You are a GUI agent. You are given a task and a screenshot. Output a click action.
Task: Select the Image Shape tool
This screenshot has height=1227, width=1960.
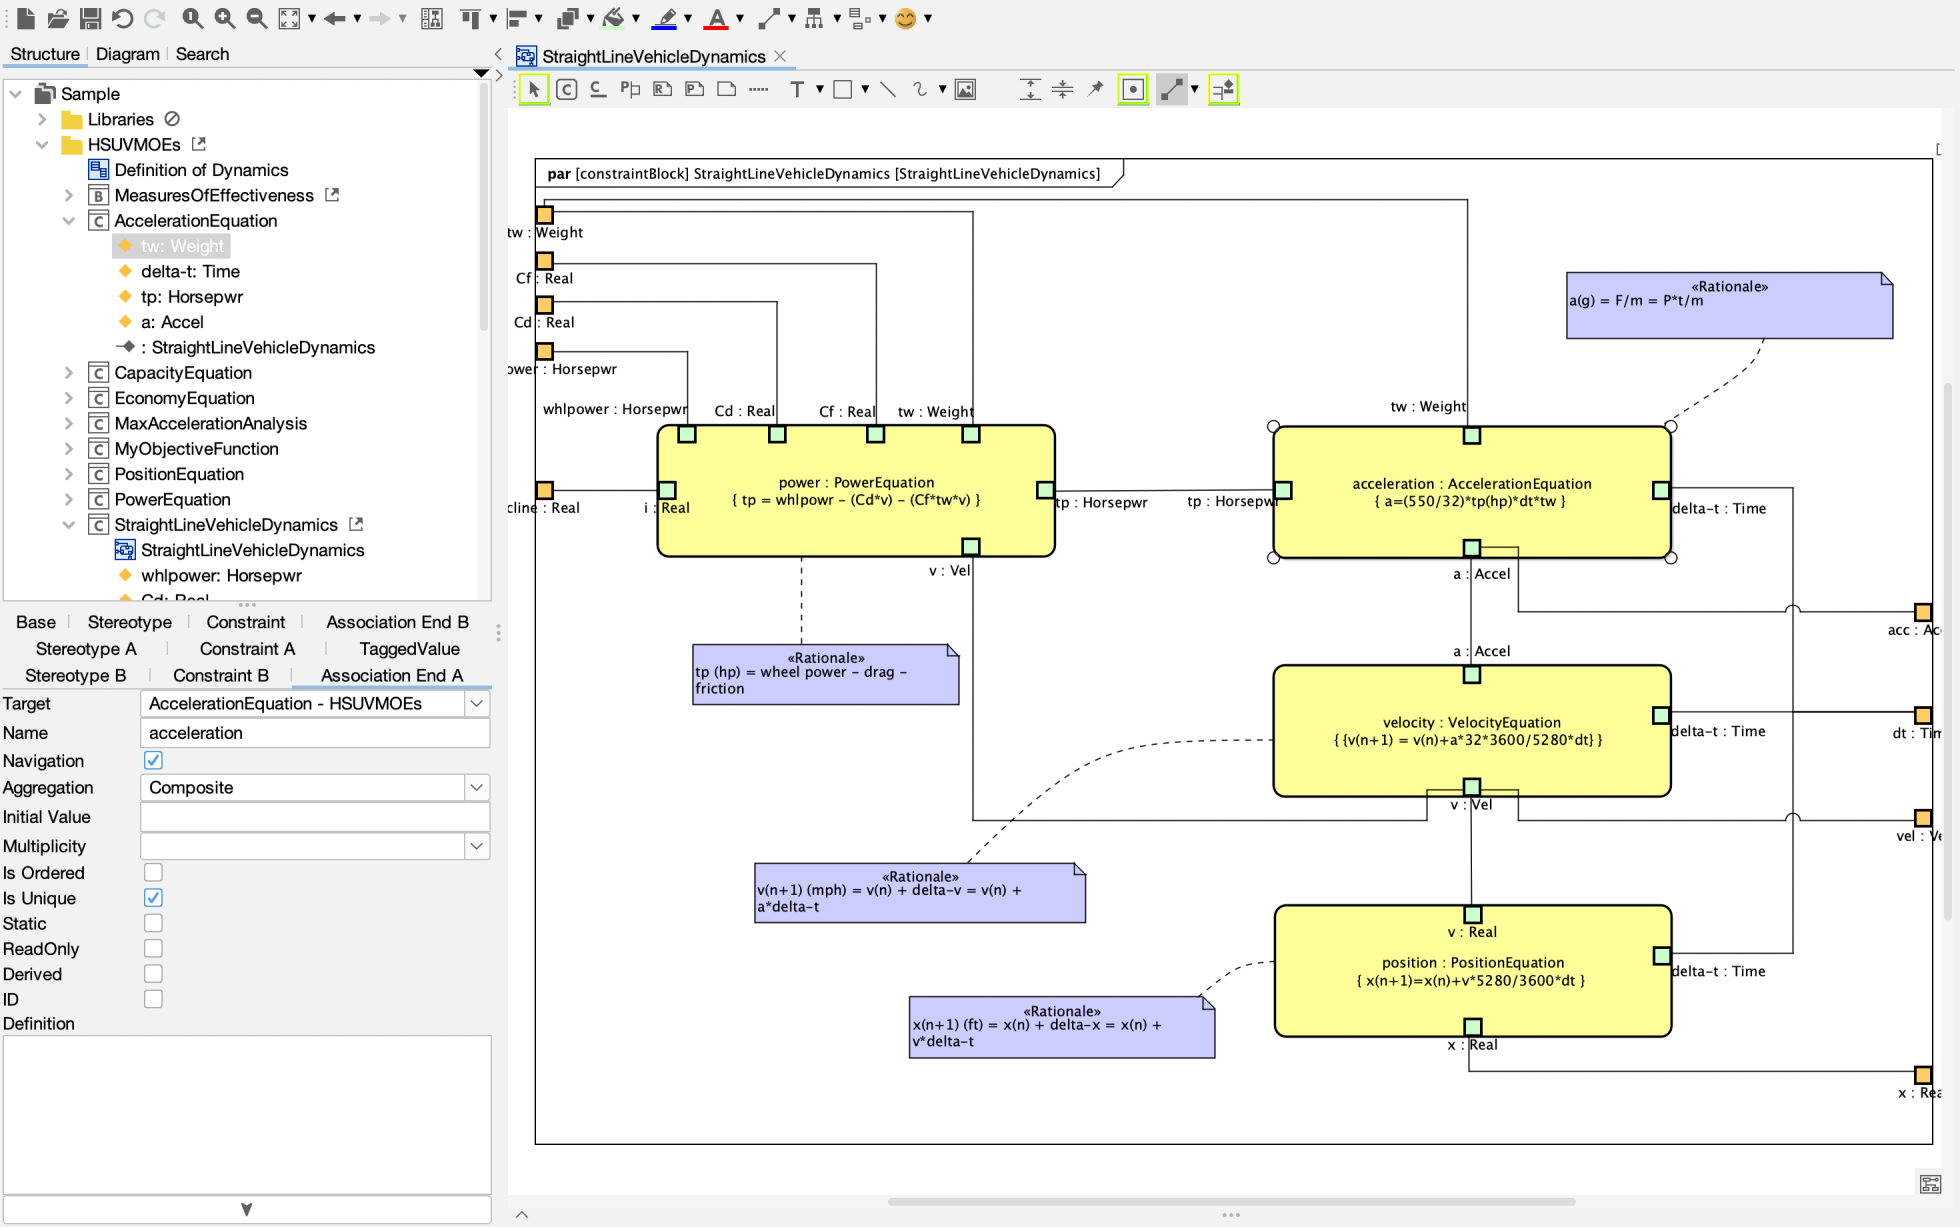click(965, 89)
